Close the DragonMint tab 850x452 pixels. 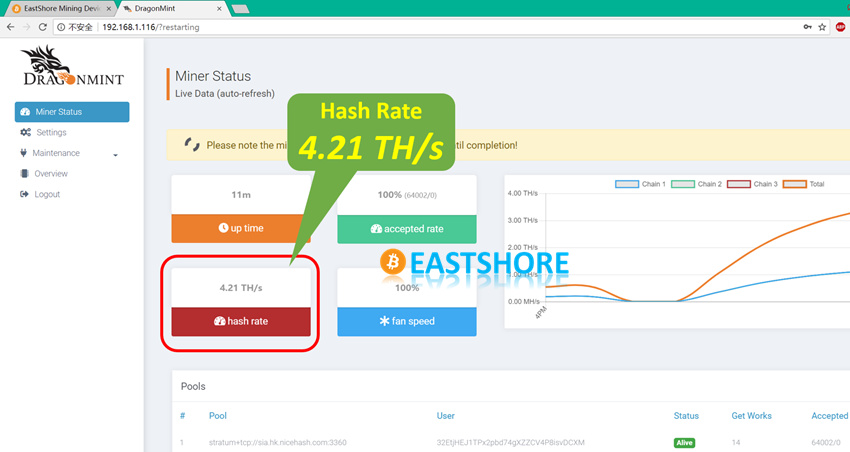[219, 9]
